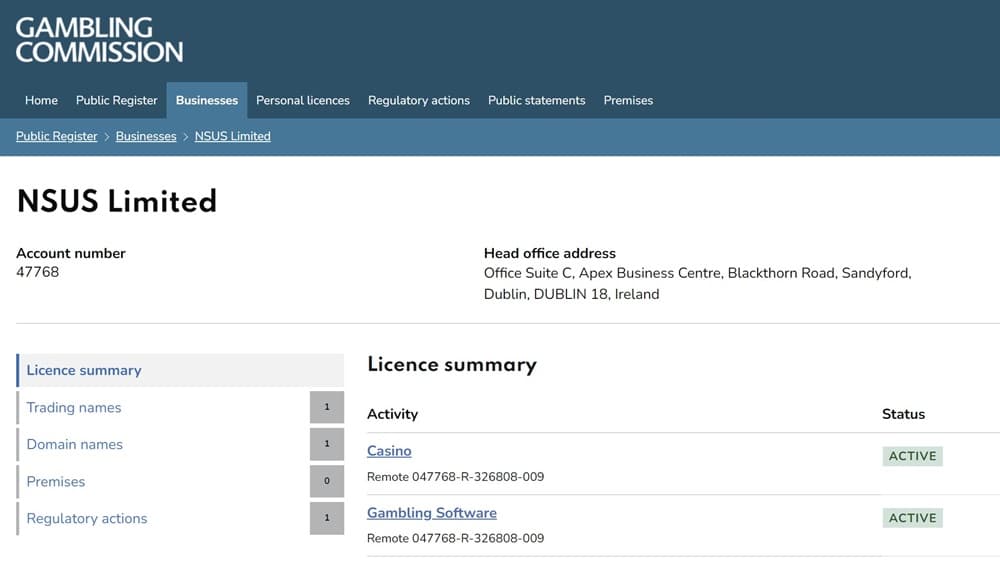Open the Gambling Software activity link
Viewport: 1000px width, 564px height.
coord(432,513)
